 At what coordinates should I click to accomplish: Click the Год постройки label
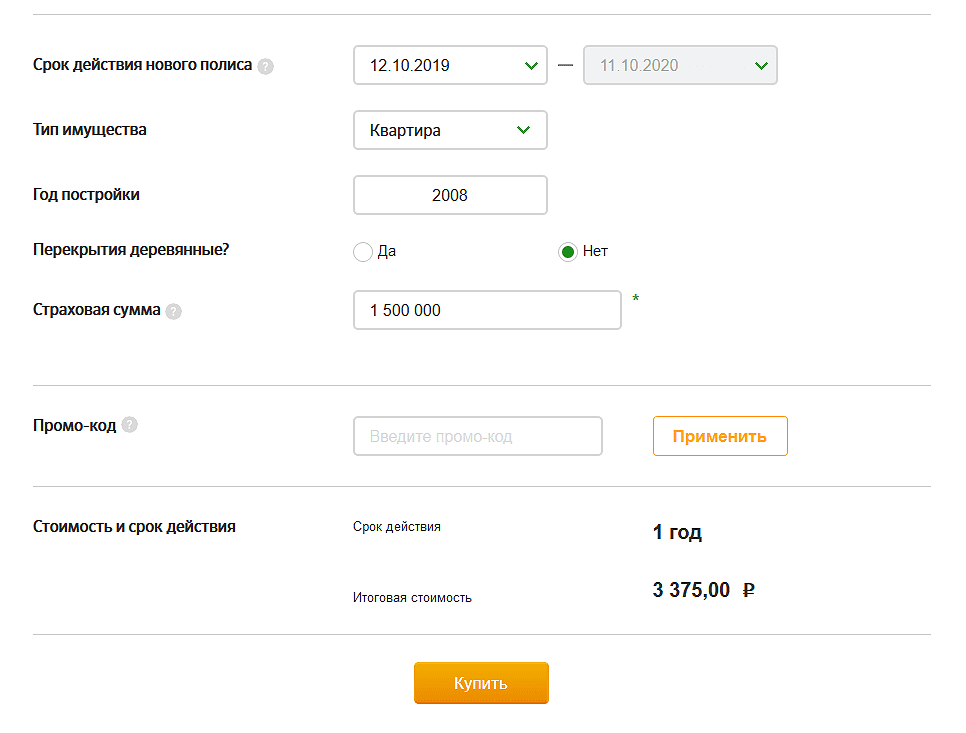[x=86, y=194]
